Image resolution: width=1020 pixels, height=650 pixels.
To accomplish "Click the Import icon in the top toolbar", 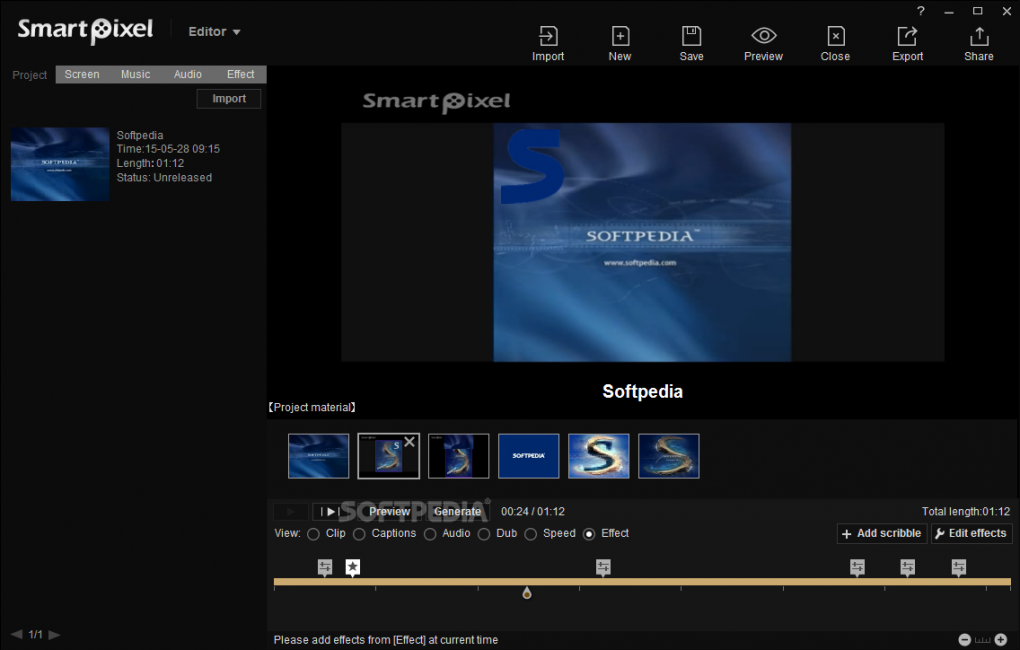I will (x=548, y=44).
